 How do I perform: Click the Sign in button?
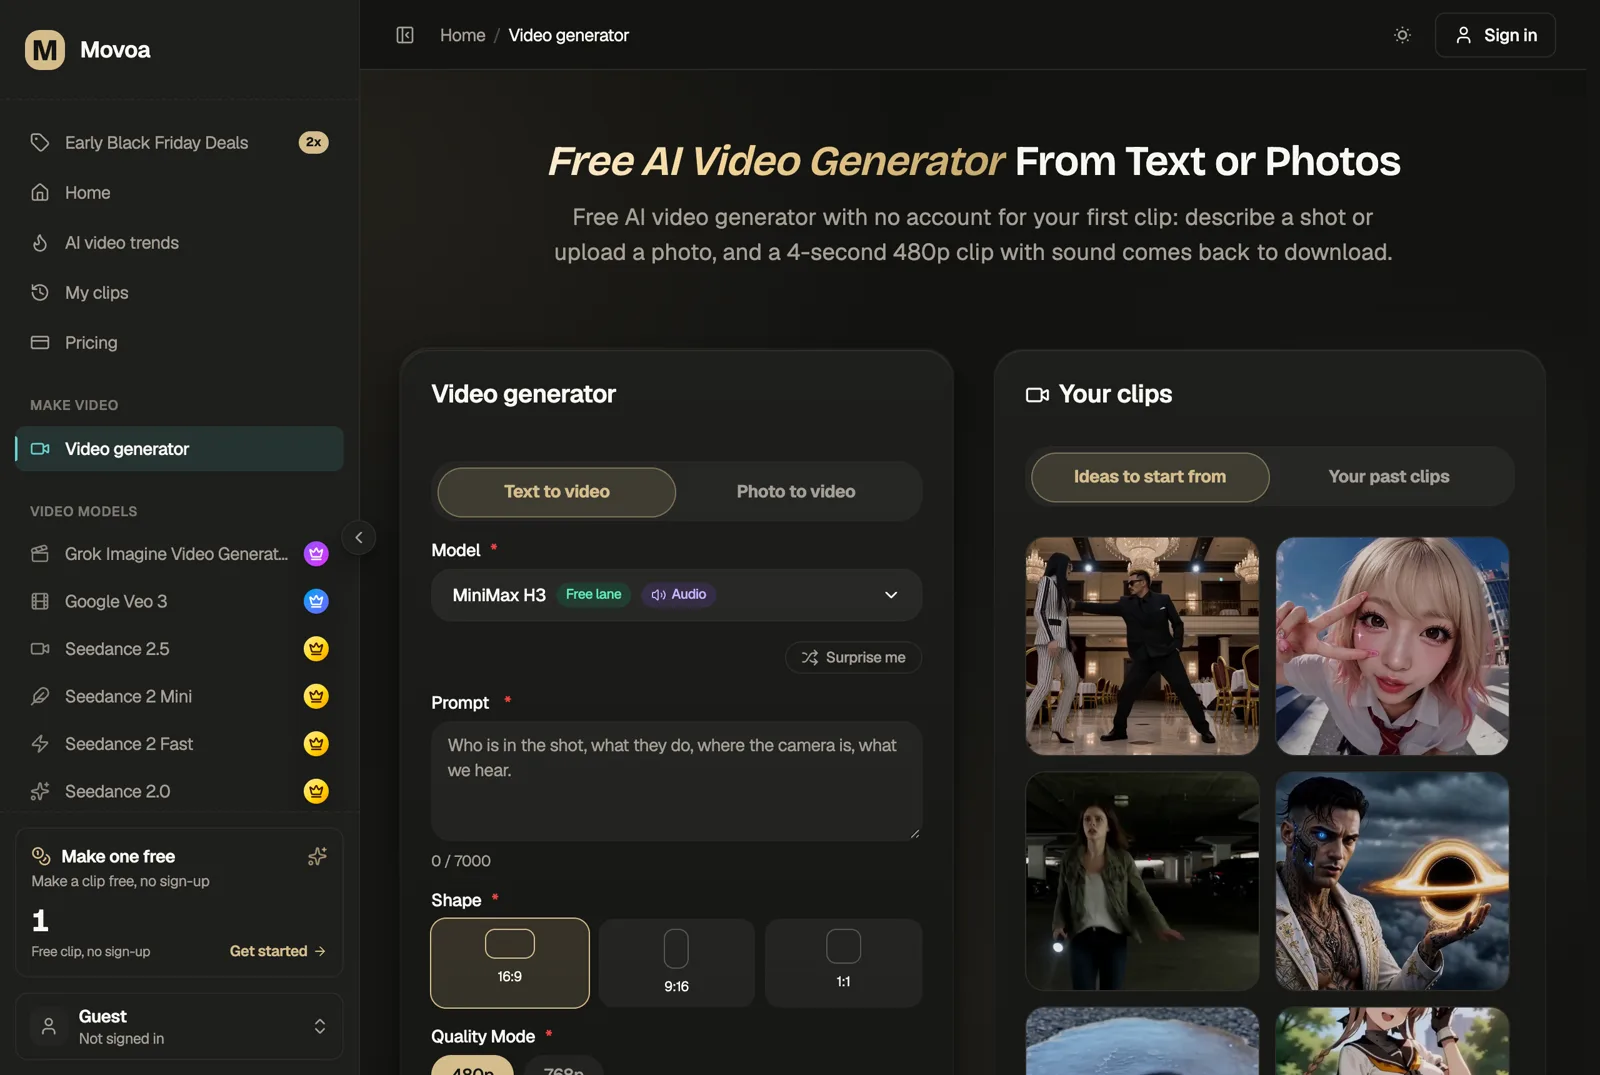1495,35
